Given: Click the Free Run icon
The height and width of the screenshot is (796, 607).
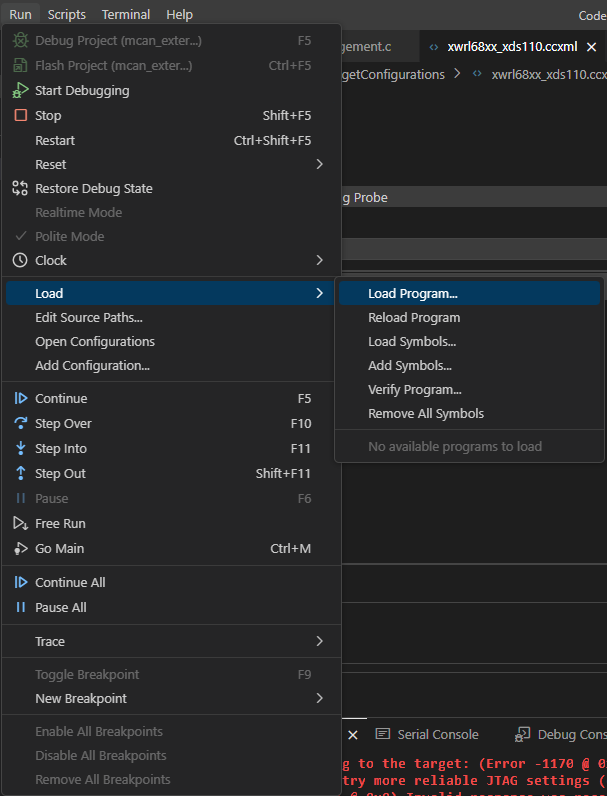Looking at the screenshot, I should point(20,523).
